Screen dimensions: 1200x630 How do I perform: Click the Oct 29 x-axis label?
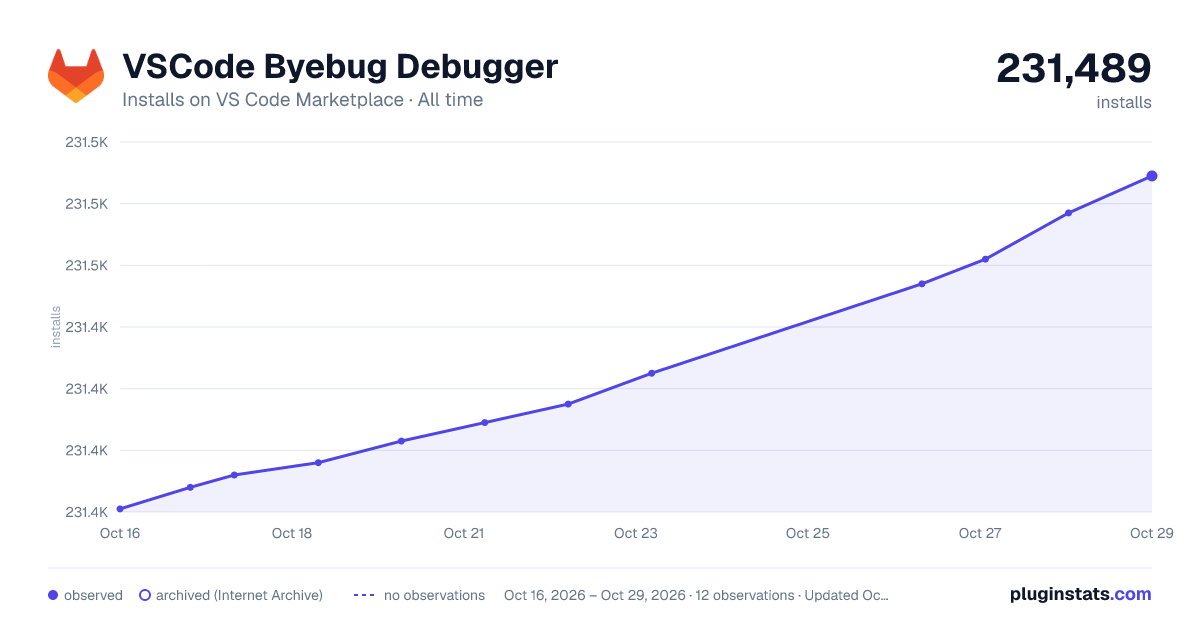click(1151, 533)
